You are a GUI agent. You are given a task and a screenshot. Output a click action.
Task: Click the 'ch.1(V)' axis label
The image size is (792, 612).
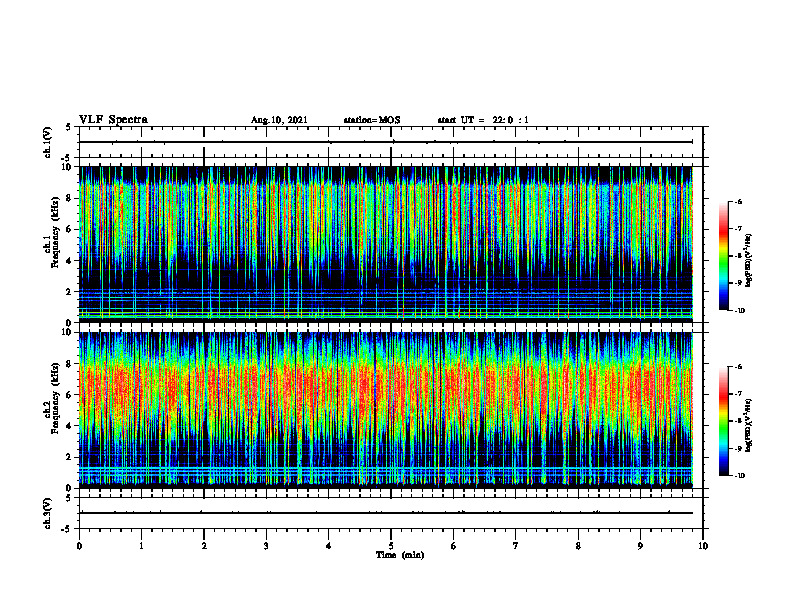pyautogui.click(x=47, y=142)
